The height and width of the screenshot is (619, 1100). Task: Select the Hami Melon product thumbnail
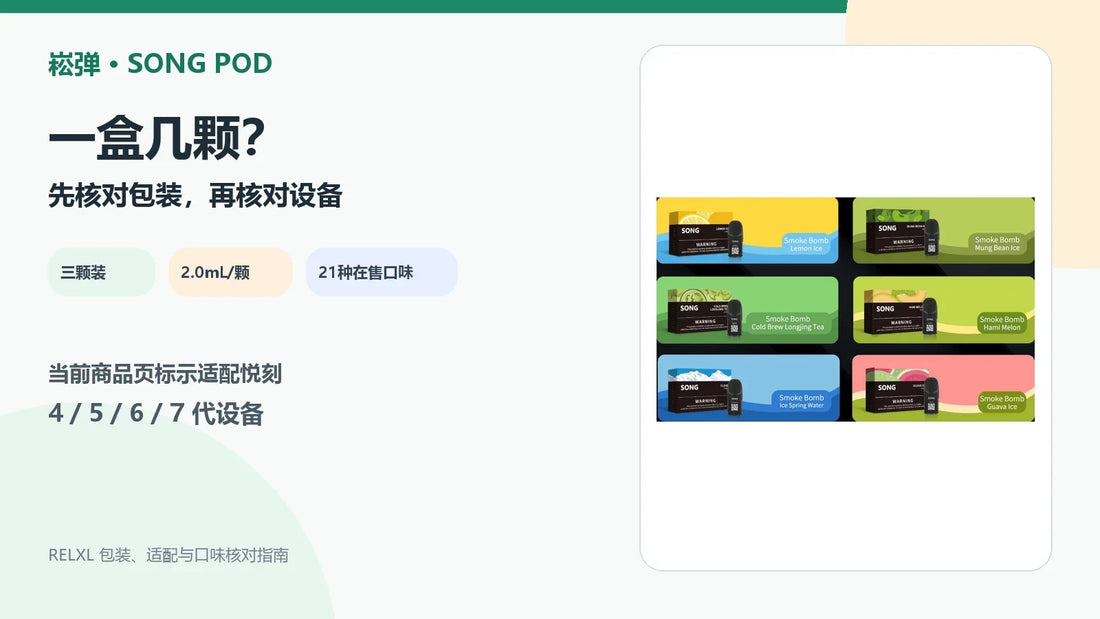943,310
